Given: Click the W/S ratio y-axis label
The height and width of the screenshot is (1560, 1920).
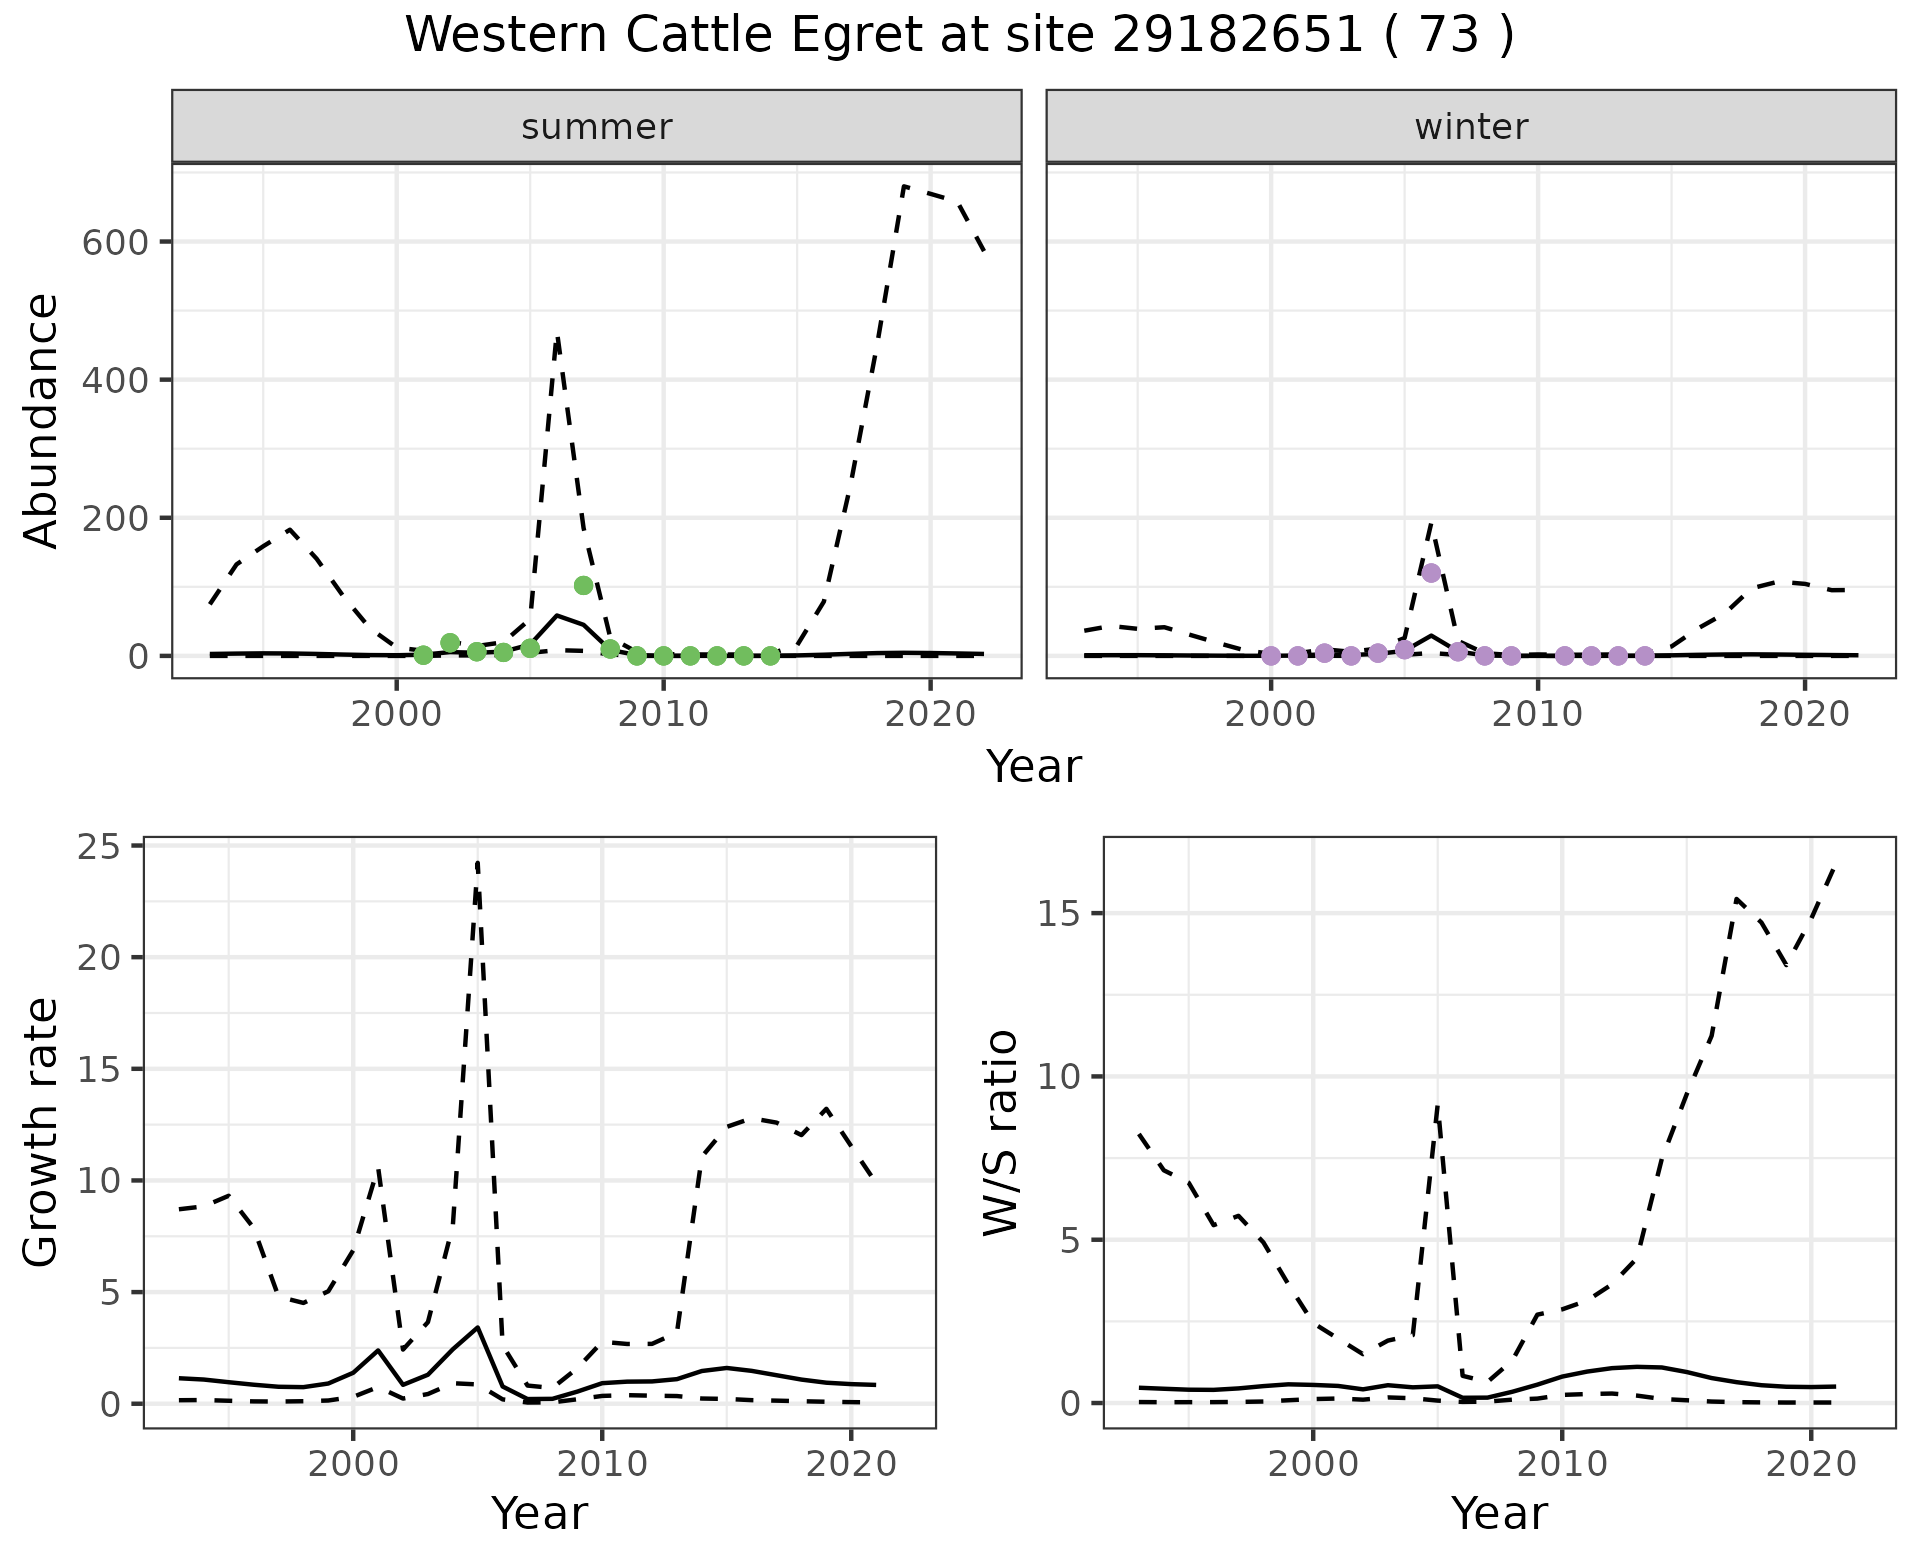Looking at the screenshot, I should (1000, 1132).
